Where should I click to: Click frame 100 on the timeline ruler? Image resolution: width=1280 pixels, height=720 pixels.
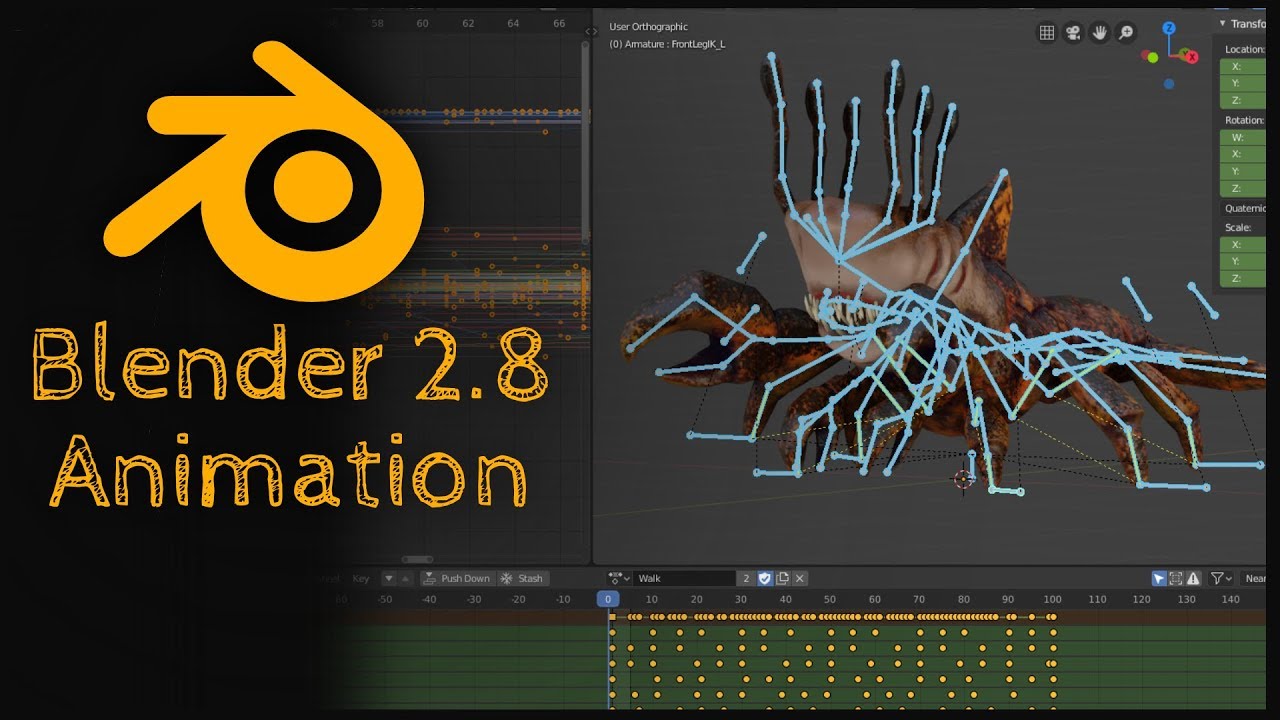1052,599
